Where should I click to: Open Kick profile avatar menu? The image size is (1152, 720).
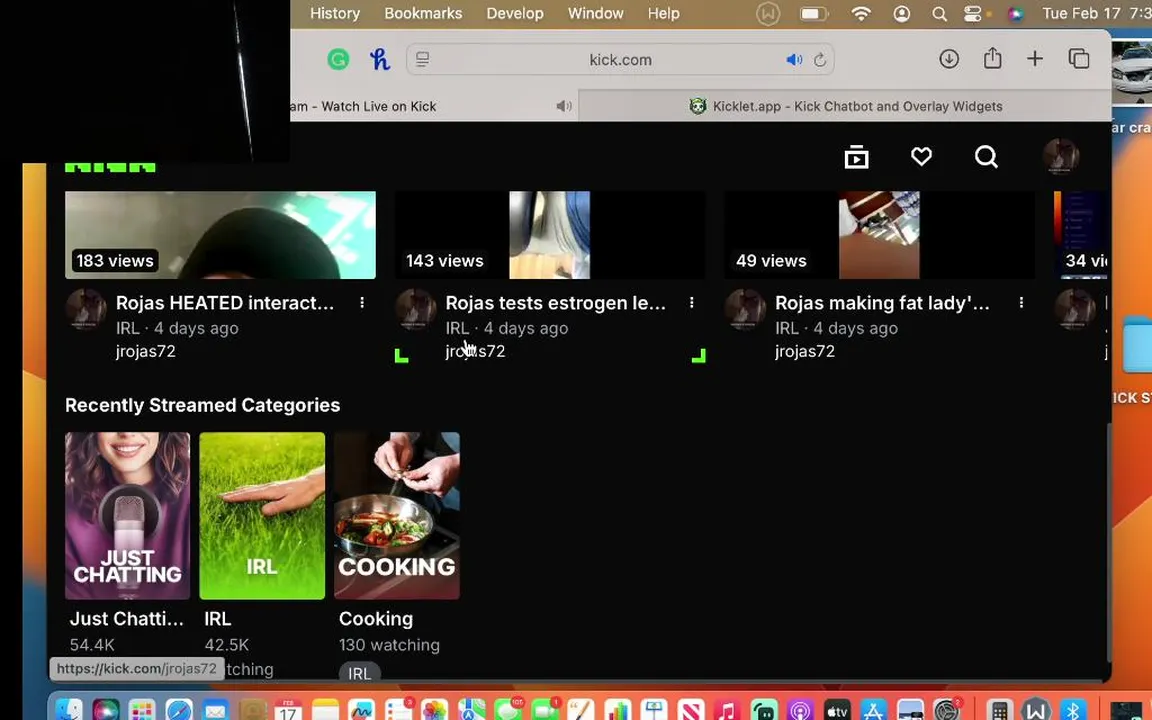pos(1061,156)
